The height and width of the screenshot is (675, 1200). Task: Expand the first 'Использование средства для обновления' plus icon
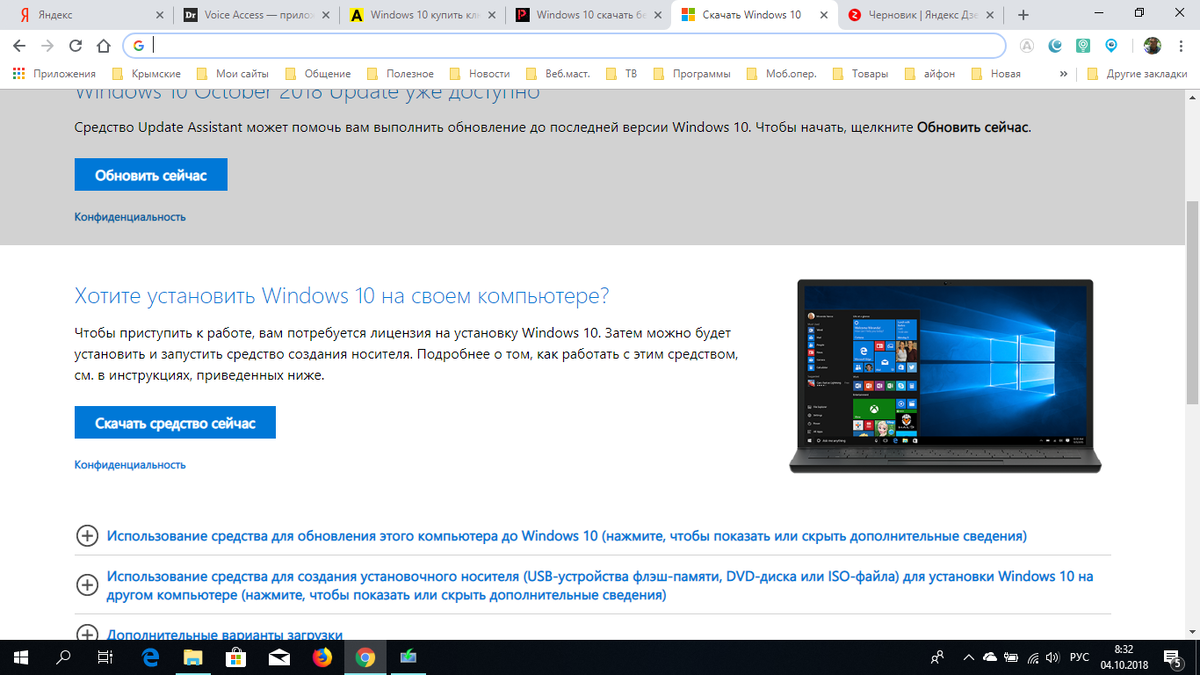point(87,536)
